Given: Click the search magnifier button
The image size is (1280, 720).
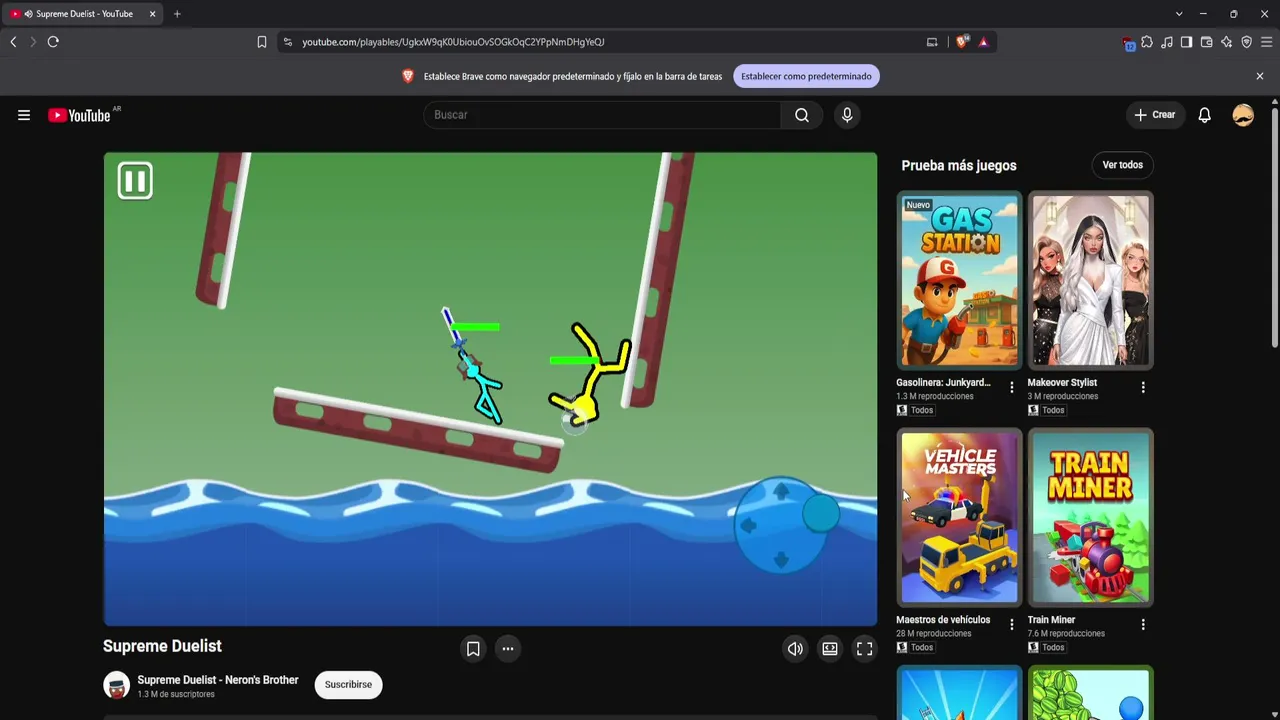Looking at the screenshot, I should click(x=802, y=115).
